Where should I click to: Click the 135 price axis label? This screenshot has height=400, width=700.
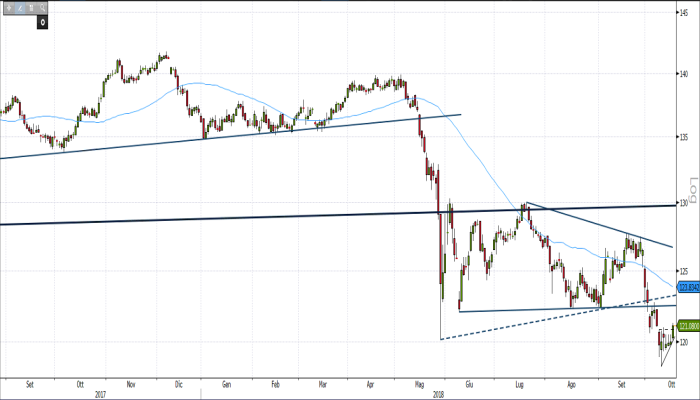(685, 137)
